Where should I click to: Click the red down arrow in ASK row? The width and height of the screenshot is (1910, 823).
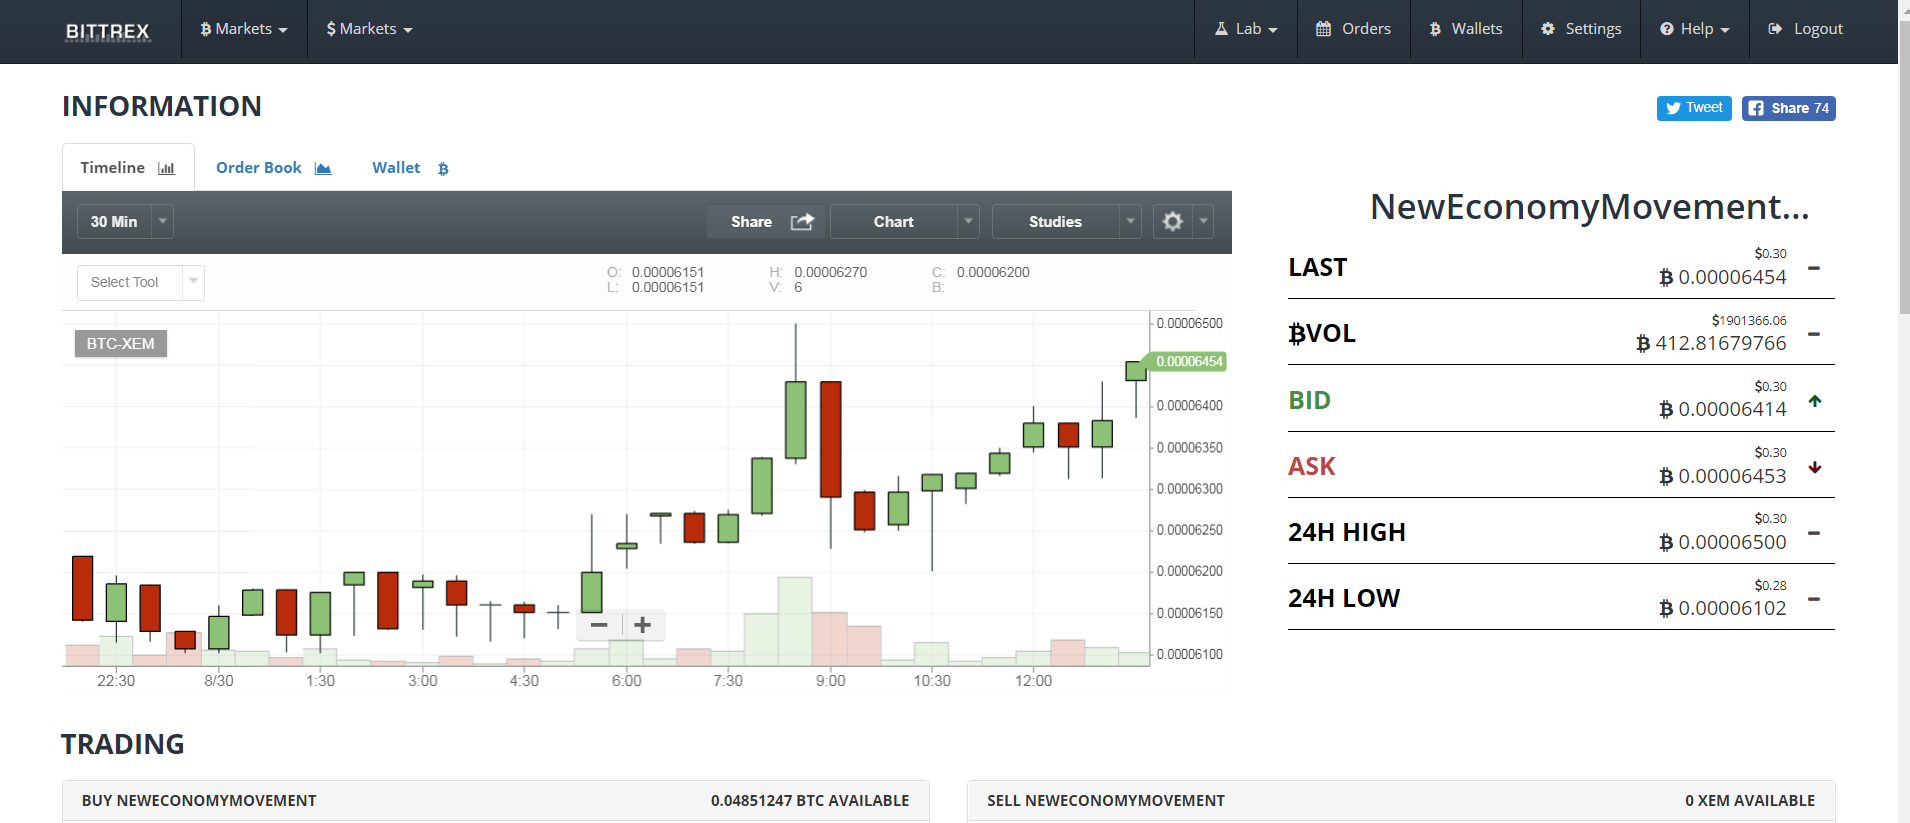1815,467
